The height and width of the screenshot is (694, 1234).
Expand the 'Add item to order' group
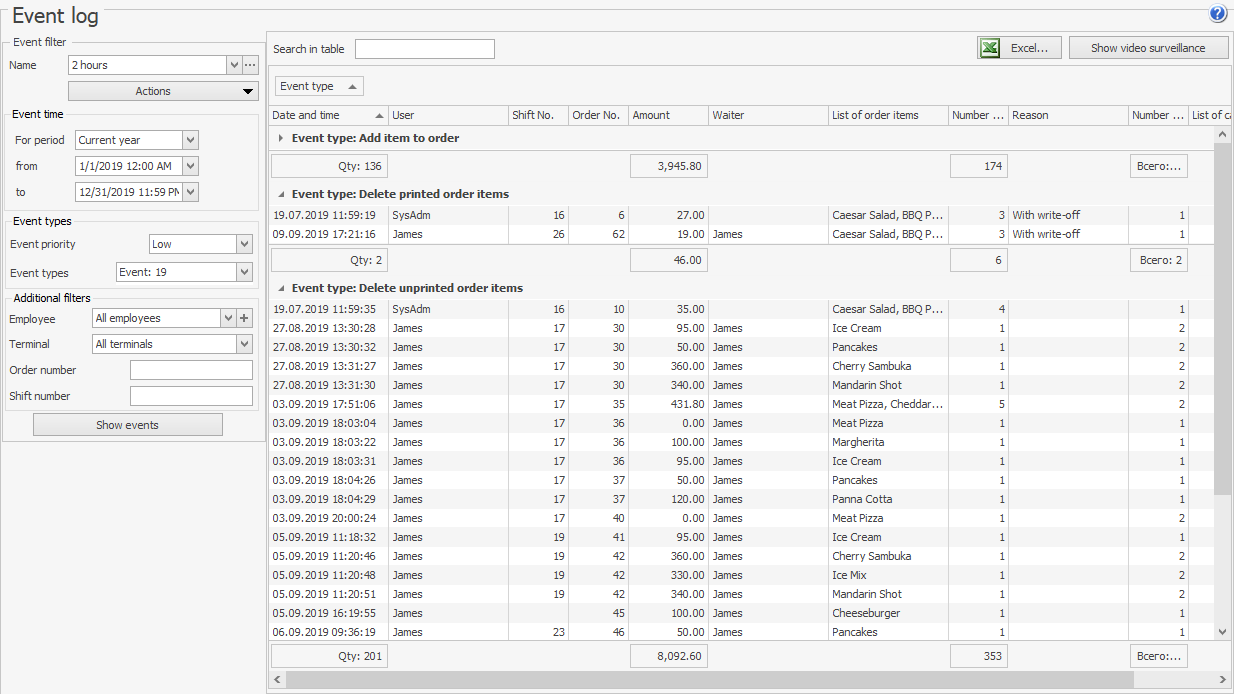coord(281,138)
